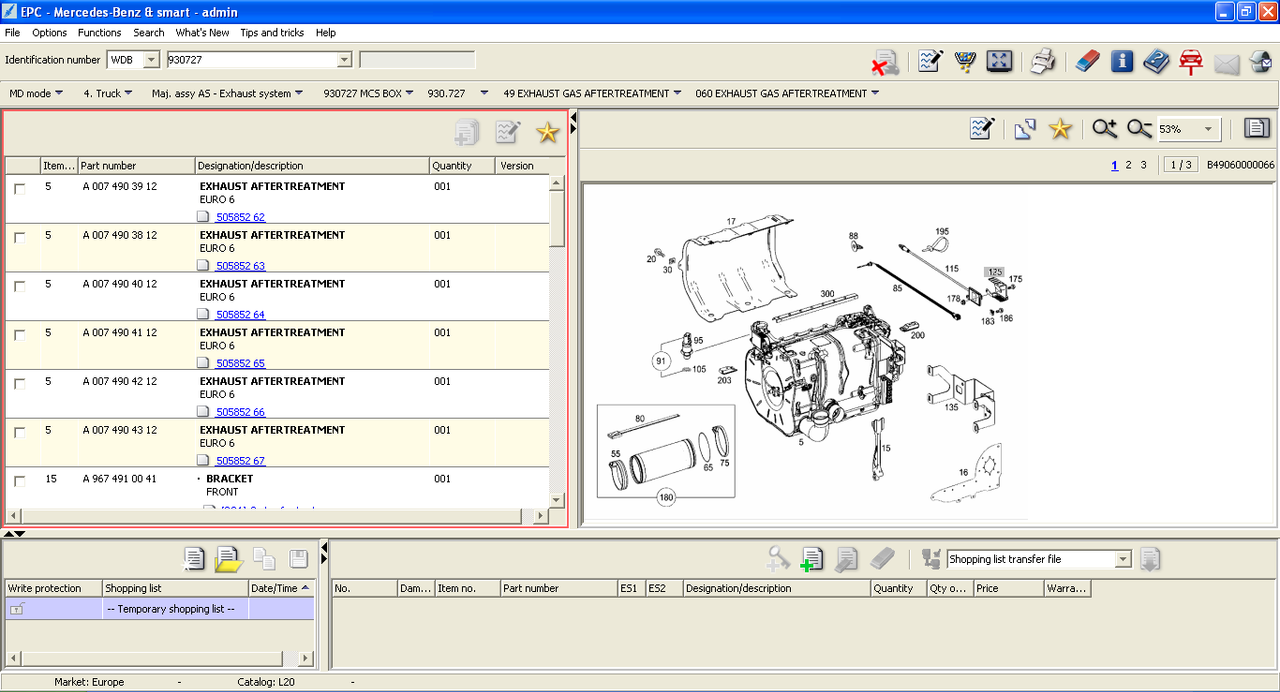1280x692 pixels.
Task: Open footnote link 505852 66
Action: click(x=240, y=412)
